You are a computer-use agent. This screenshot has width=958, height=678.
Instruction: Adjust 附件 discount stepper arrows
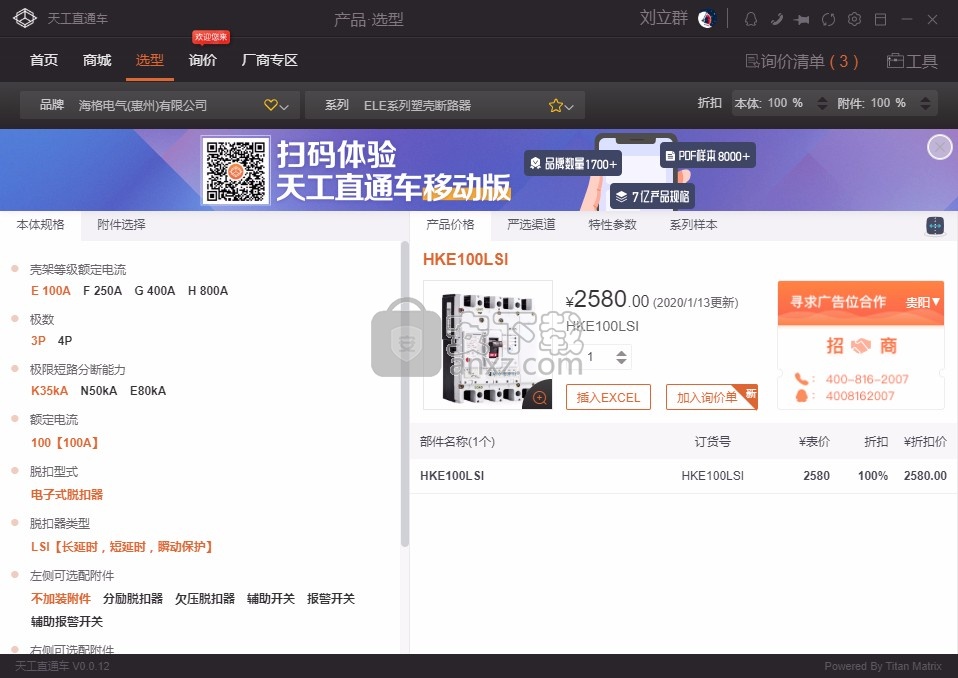[926, 103]
